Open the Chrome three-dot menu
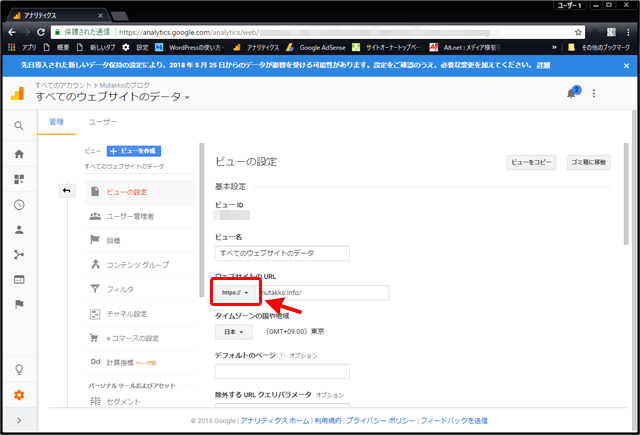The image size is (640, 435). click(628, 32)
